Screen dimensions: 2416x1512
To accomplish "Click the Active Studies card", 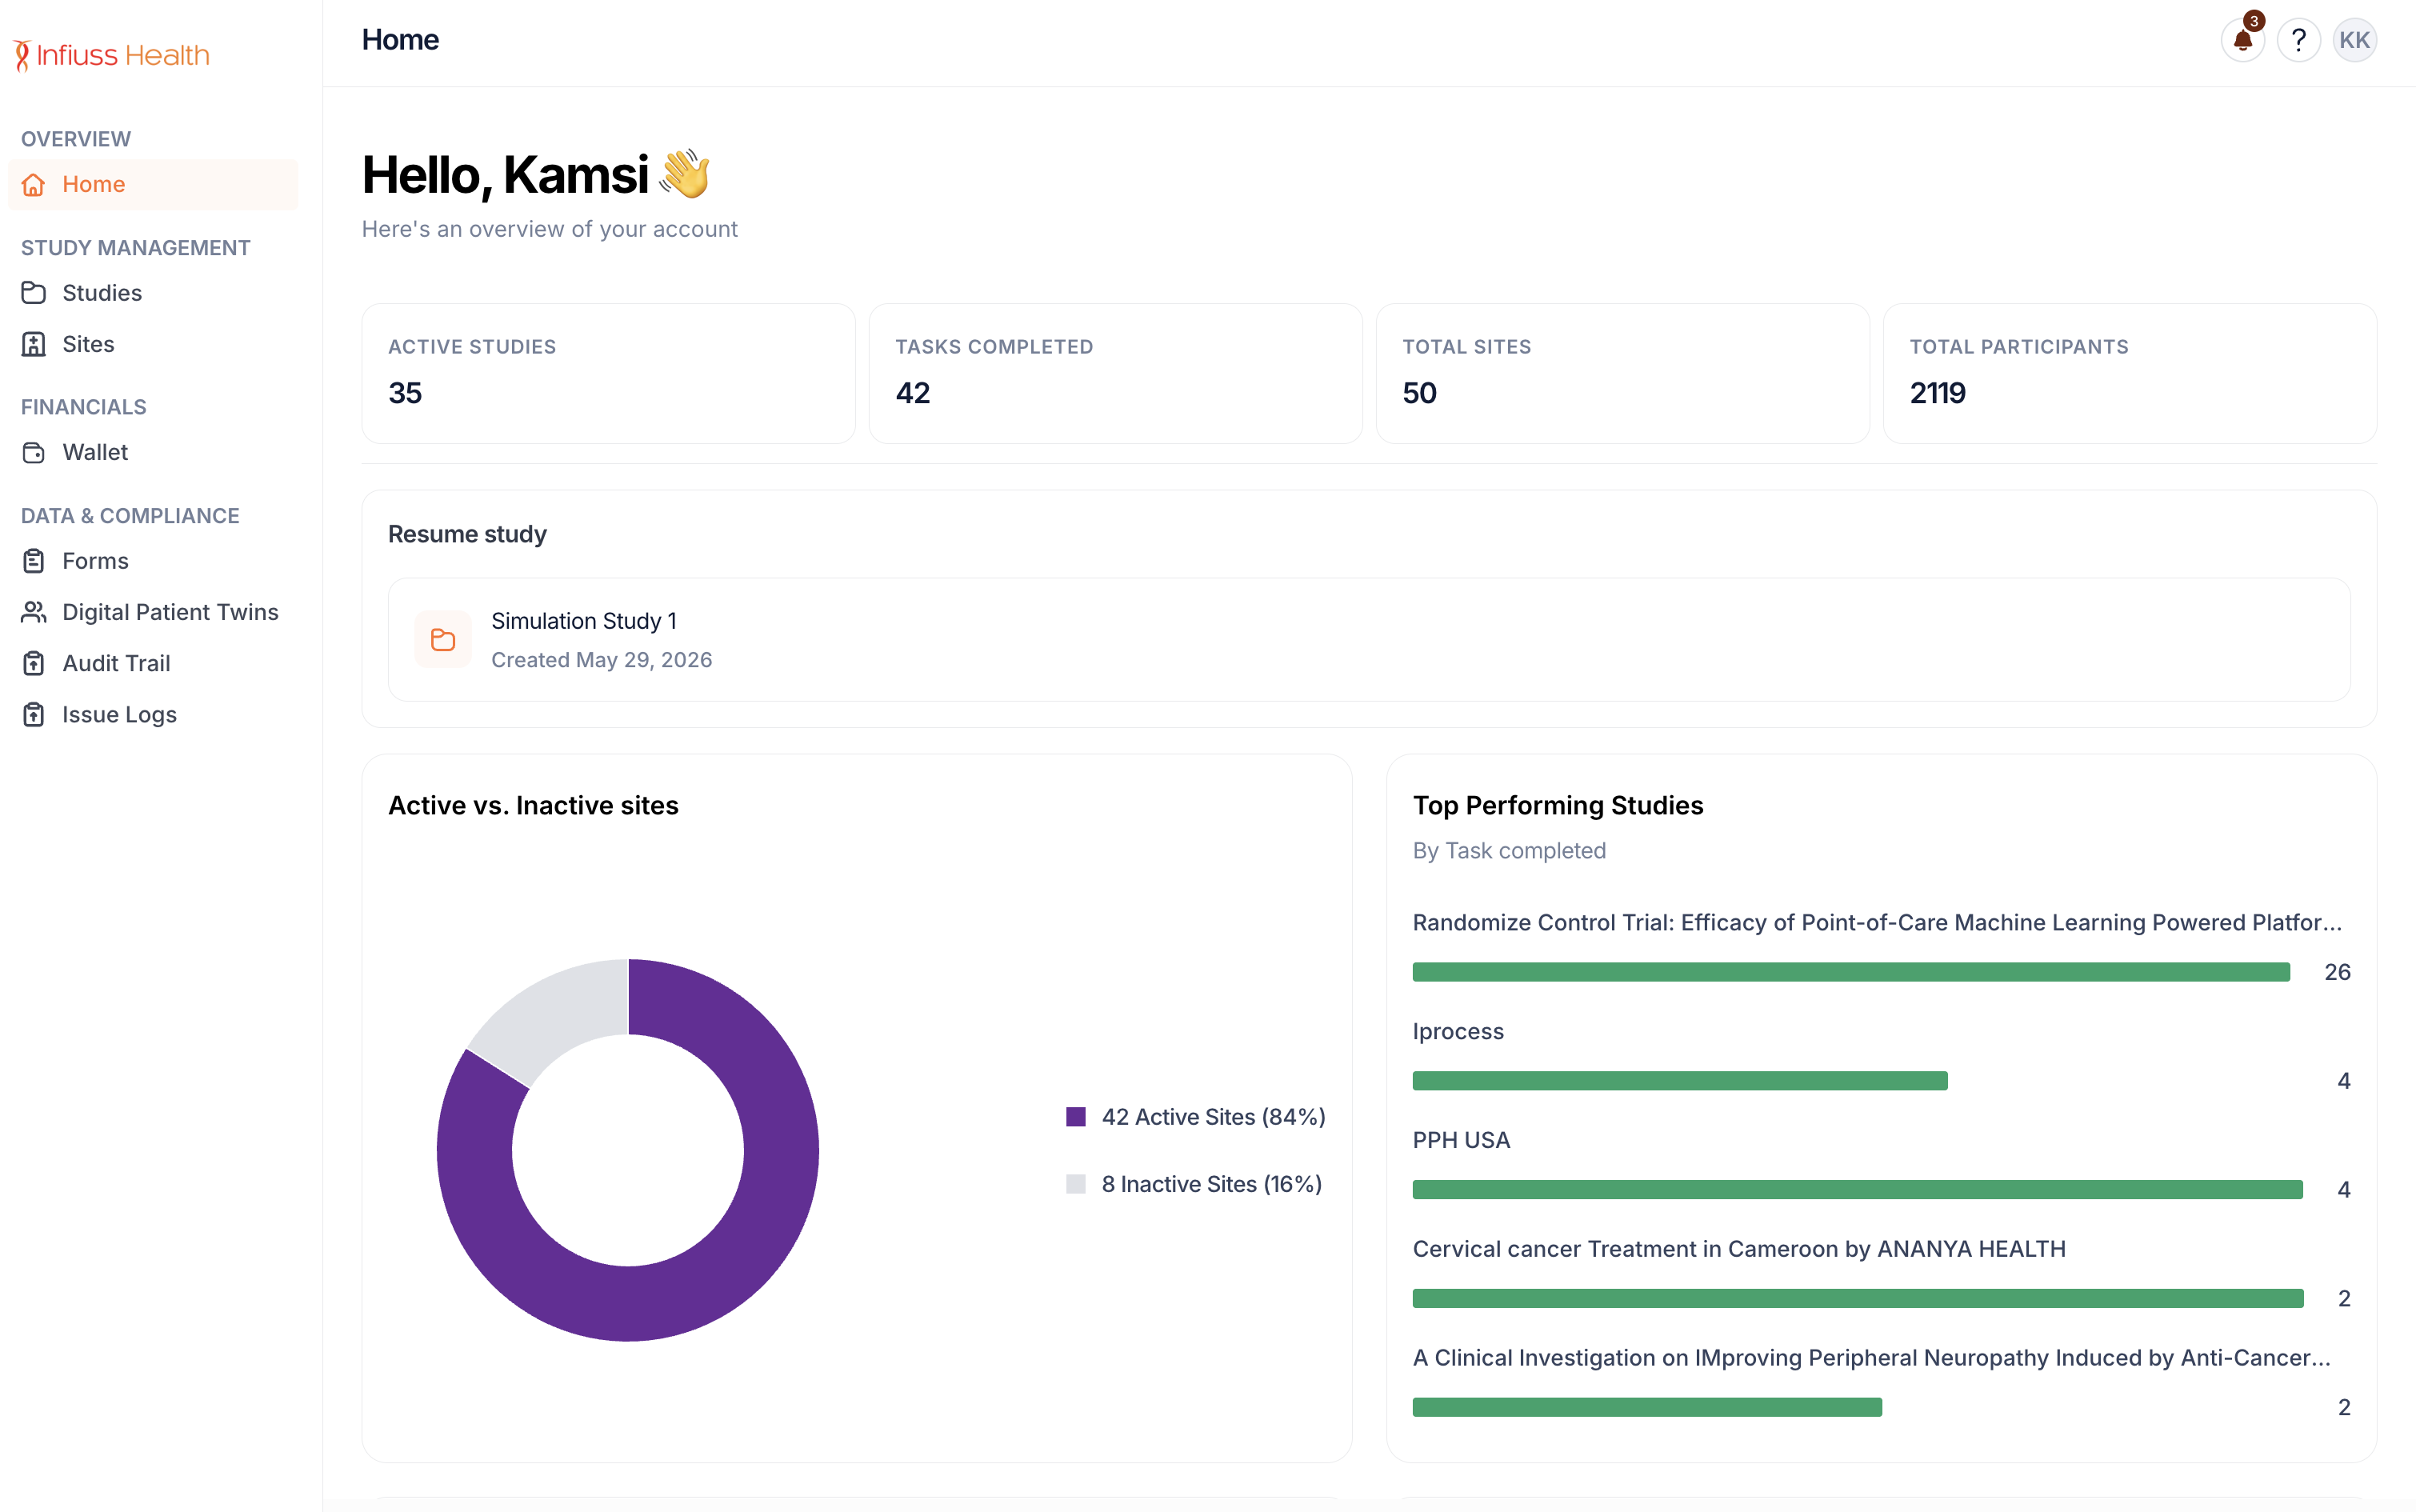I will pos(608,373).
